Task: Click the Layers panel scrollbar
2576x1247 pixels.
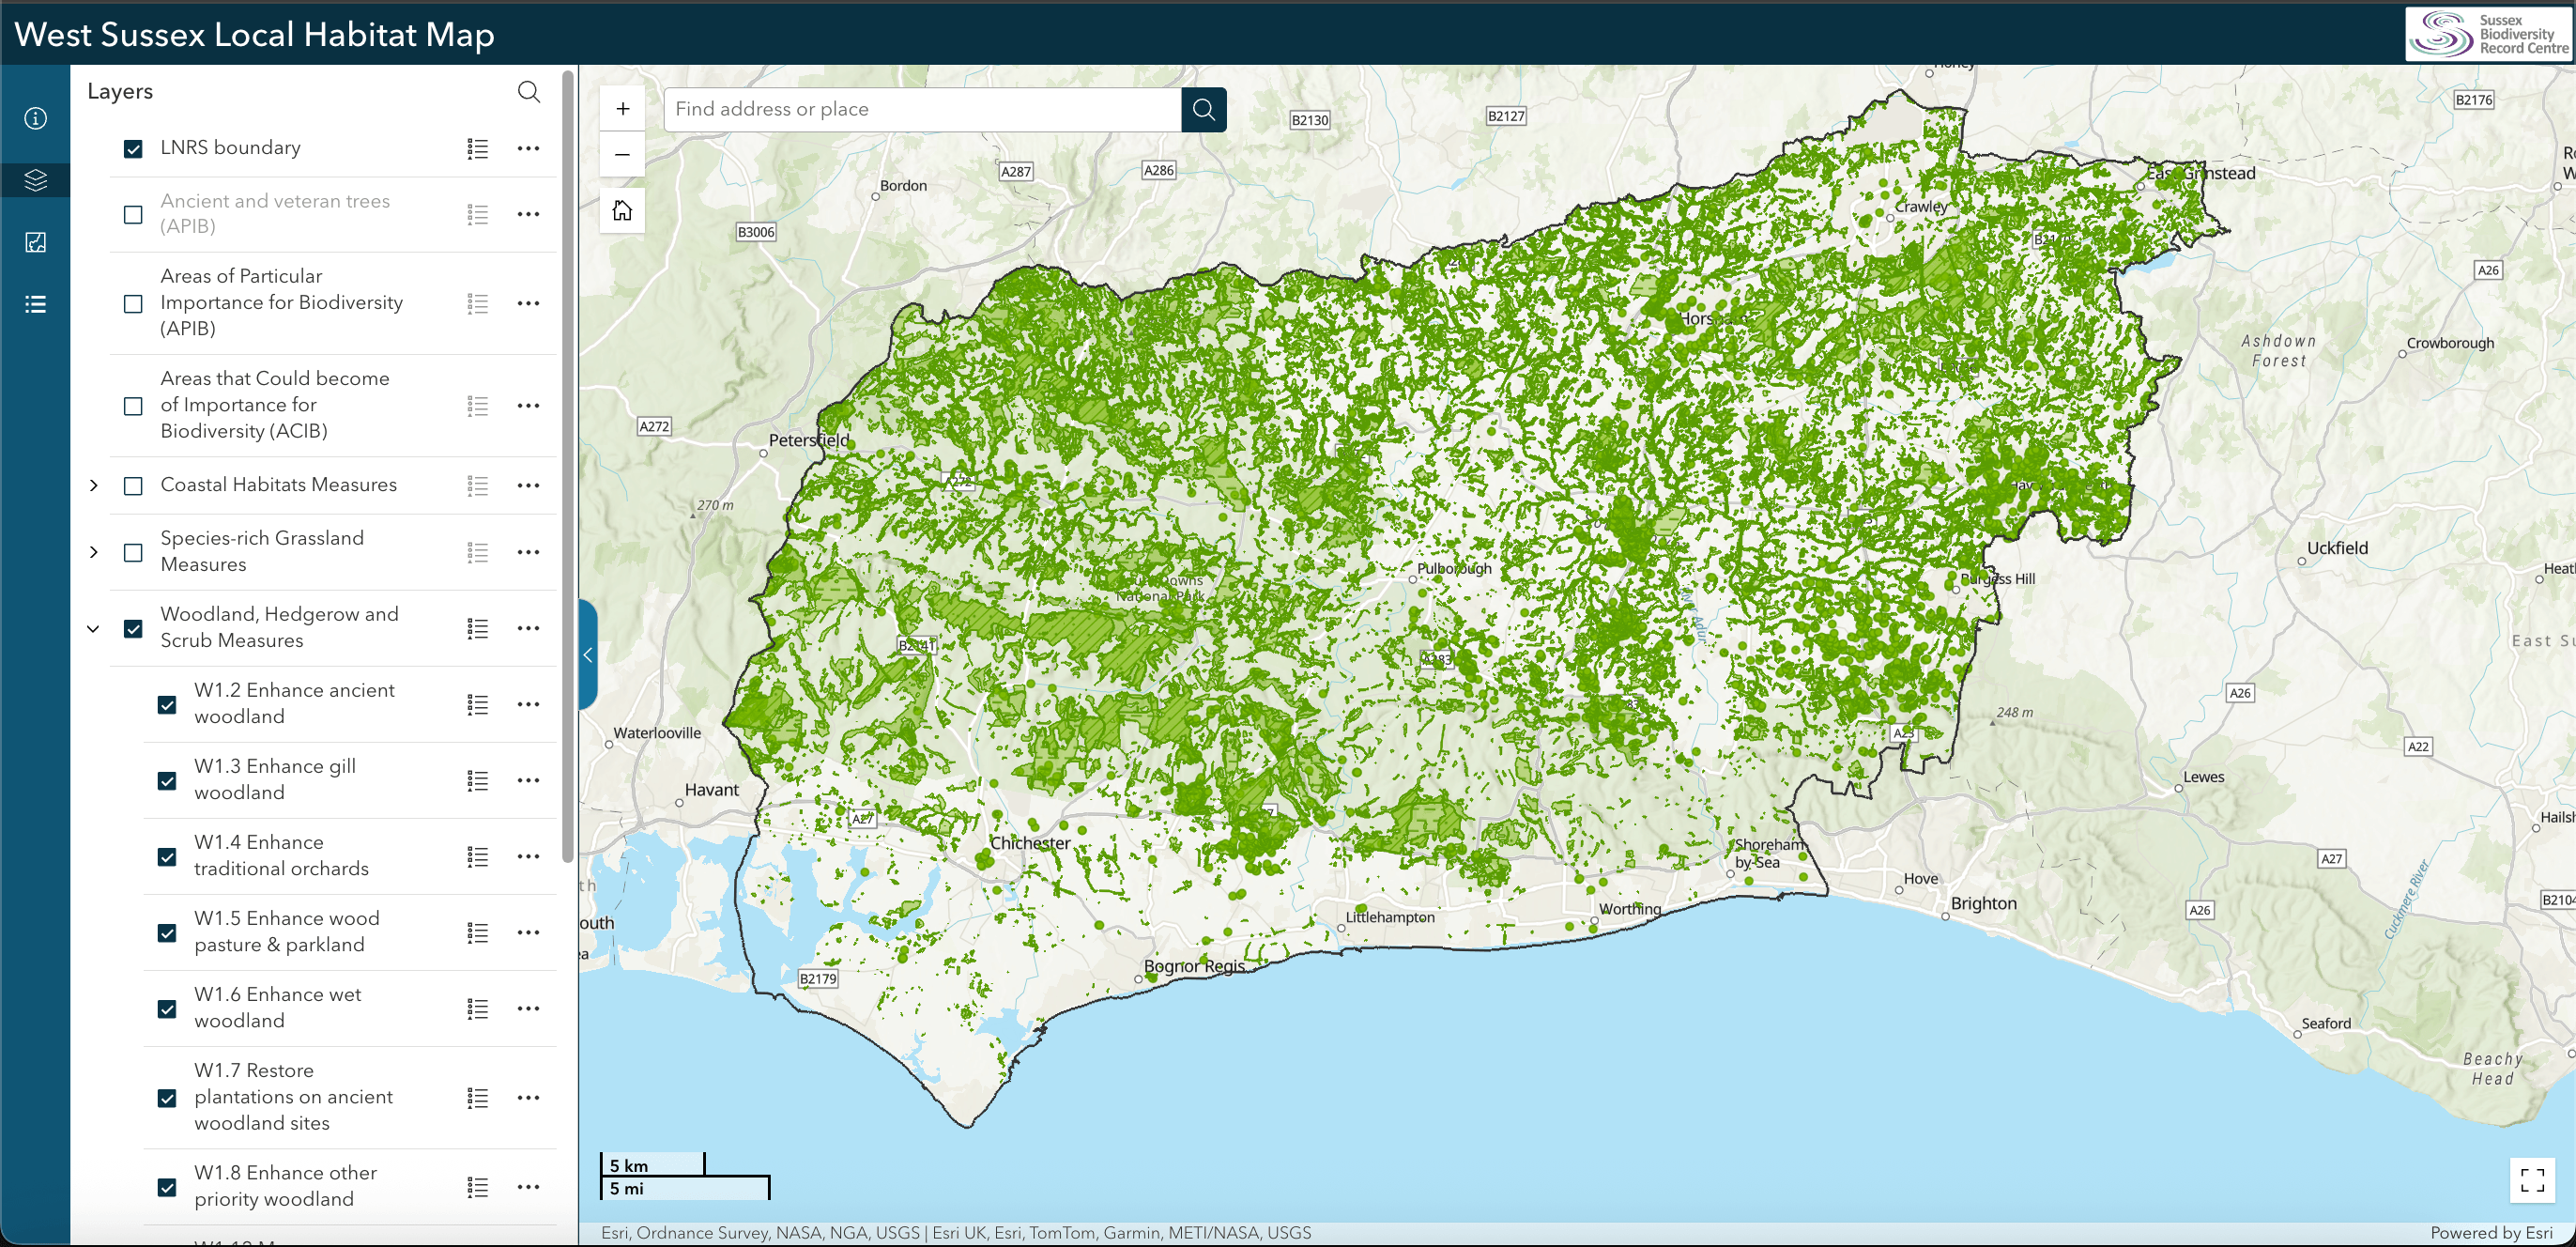Action: [x=568, y=465]
